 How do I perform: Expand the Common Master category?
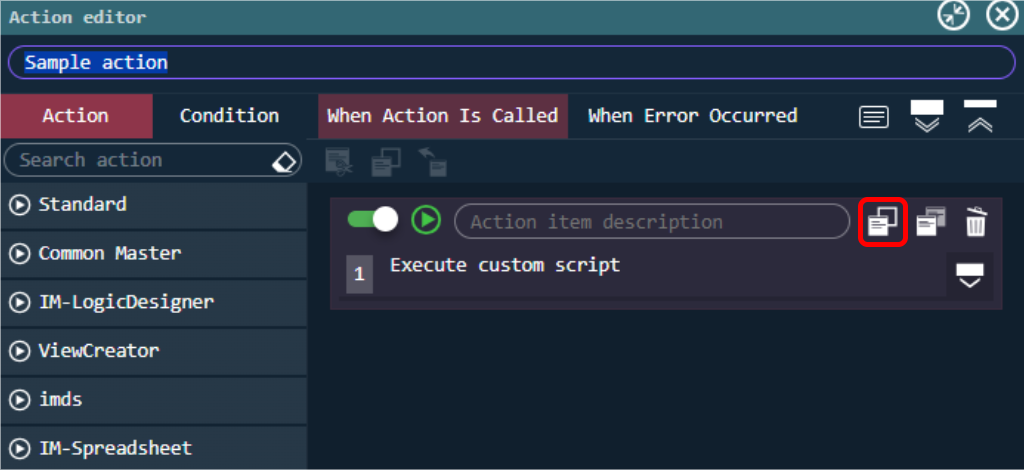[x=19, y=254]
